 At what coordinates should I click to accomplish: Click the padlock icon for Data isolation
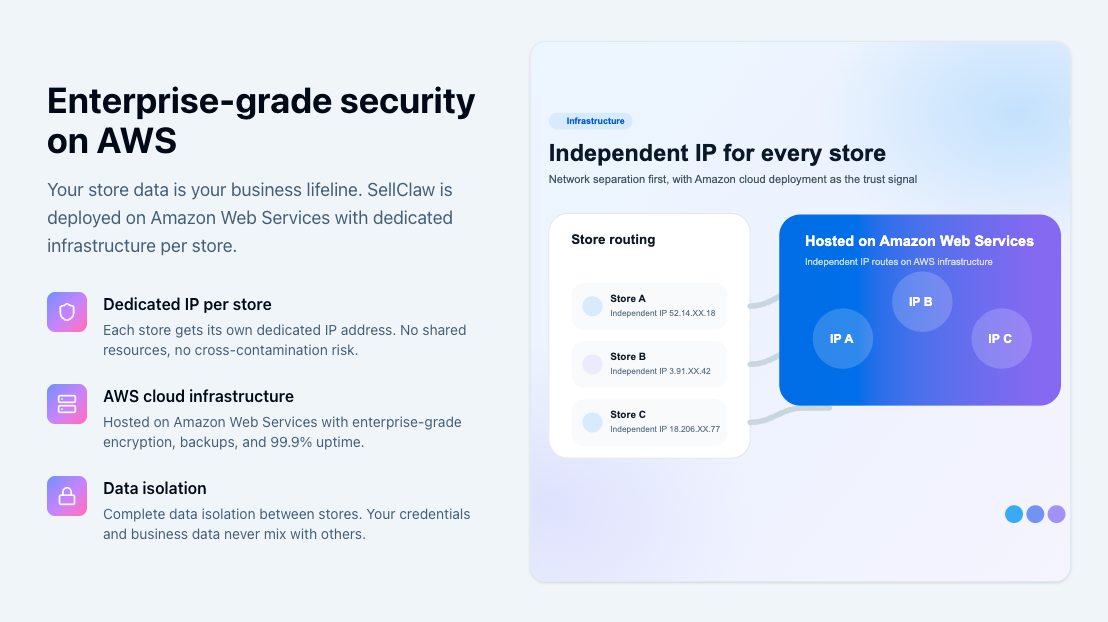coord(67,495)
